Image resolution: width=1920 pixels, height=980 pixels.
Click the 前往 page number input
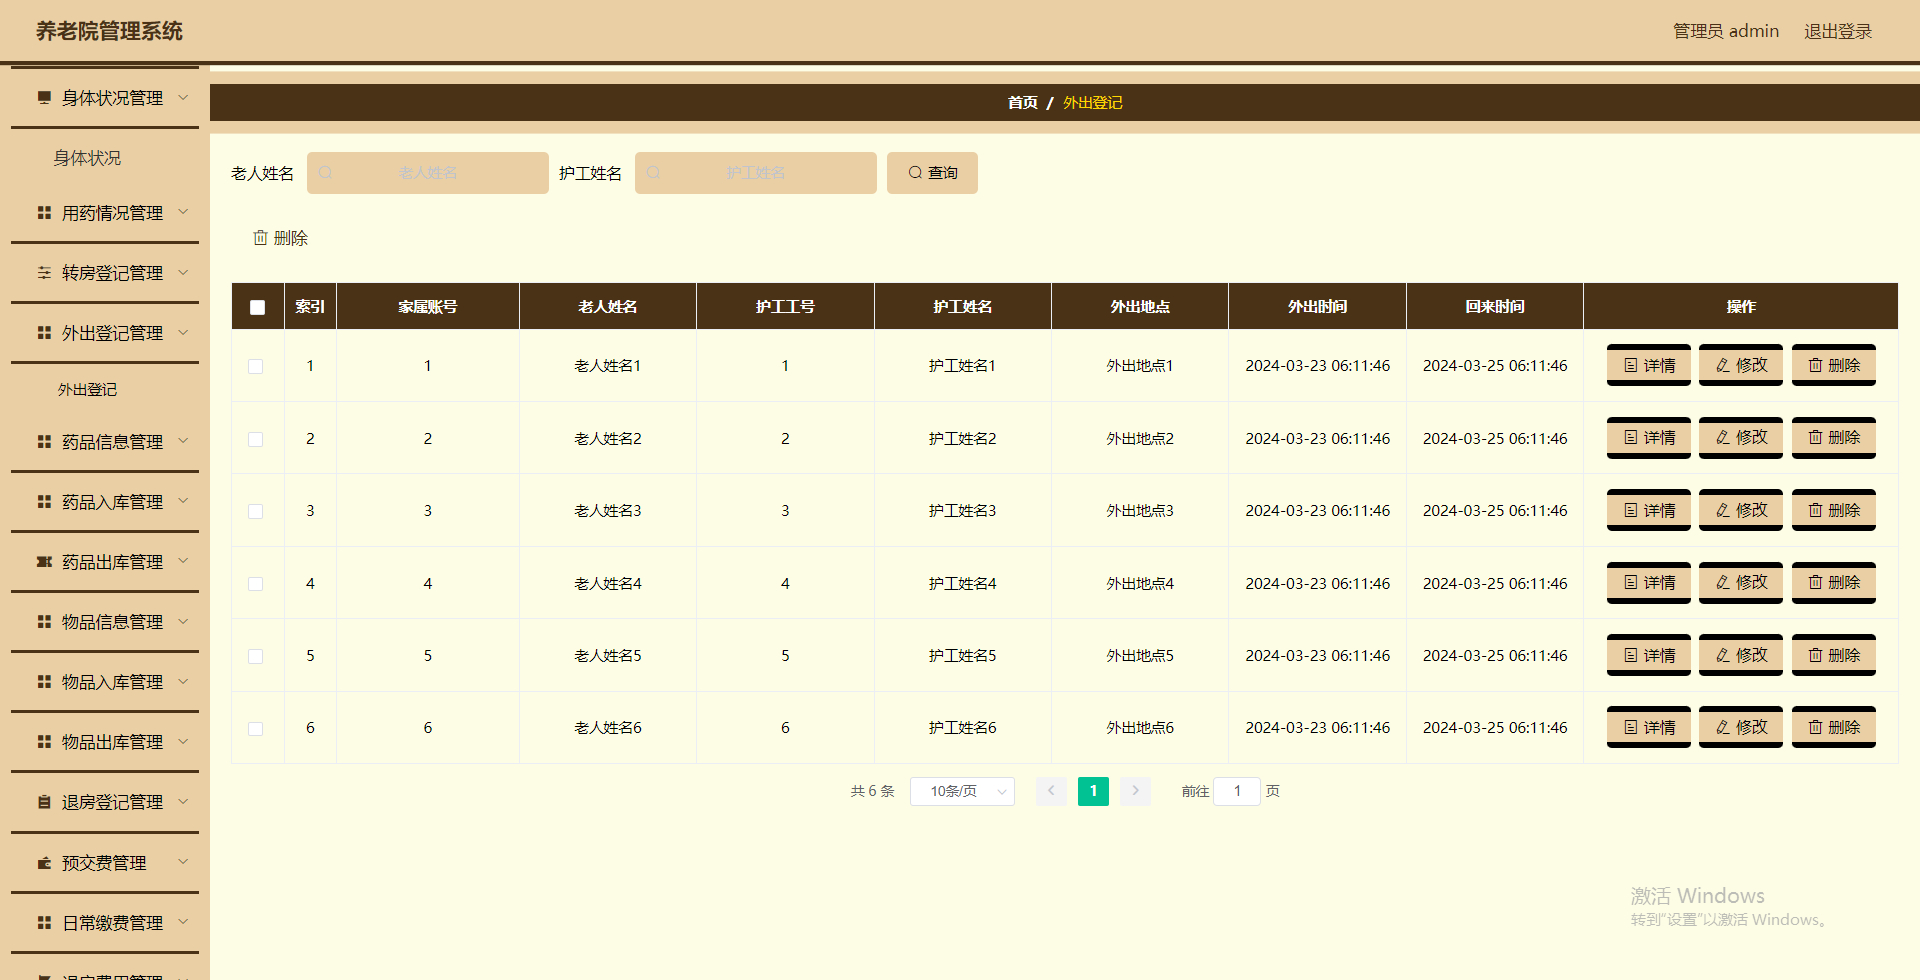(1237, 791)
